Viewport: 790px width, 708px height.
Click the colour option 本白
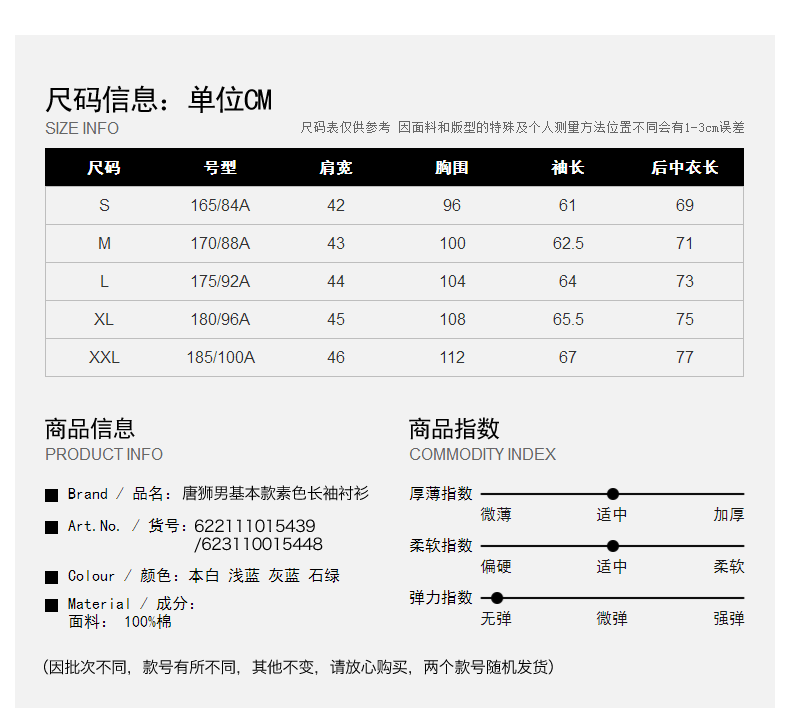coord(204,575)
